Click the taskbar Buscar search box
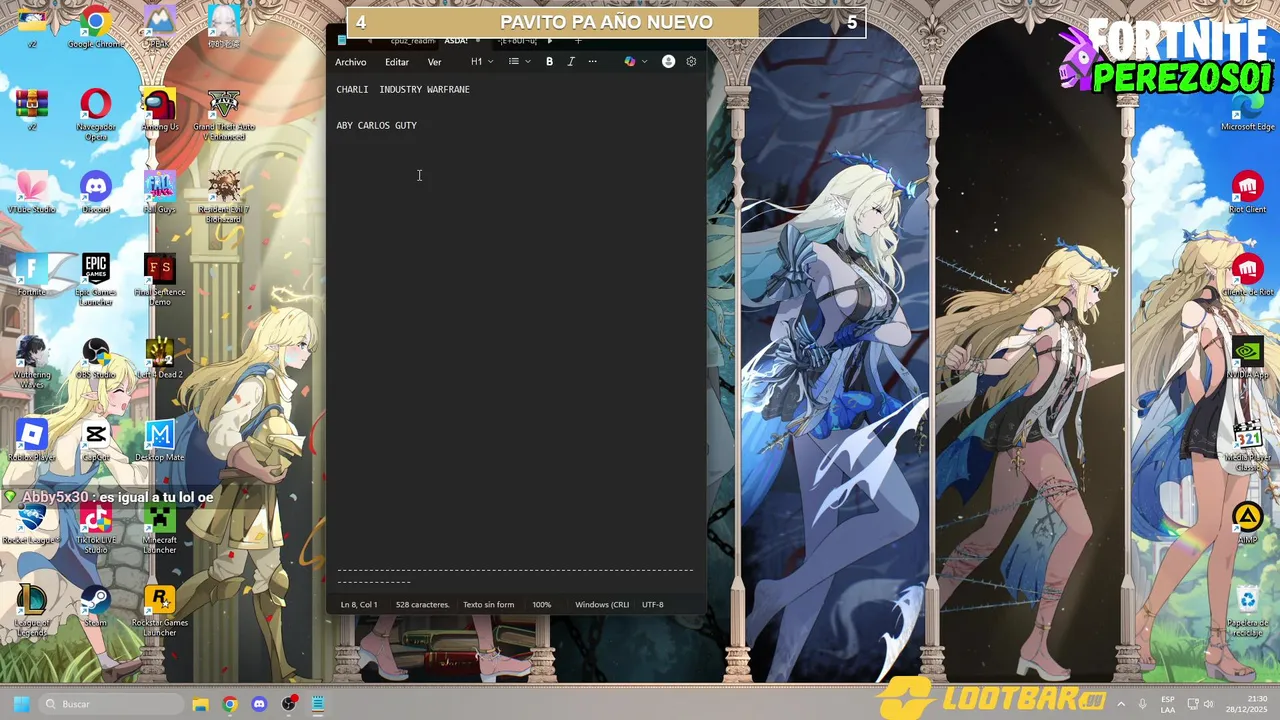 click(111, 704)
